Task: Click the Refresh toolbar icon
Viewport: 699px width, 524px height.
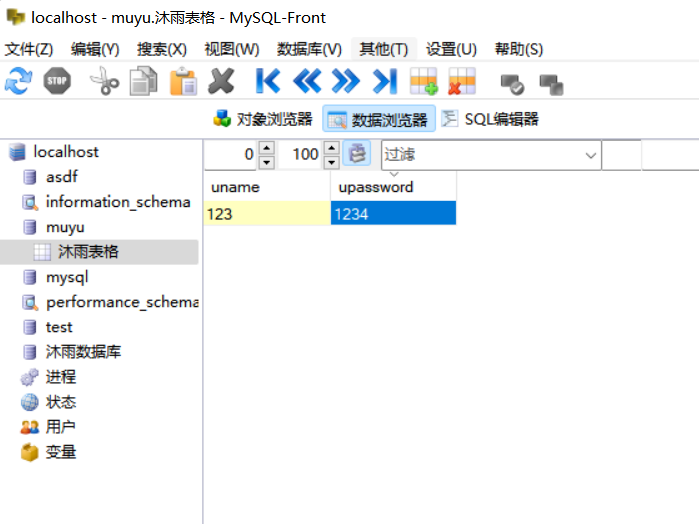Action: pos(19,81)
